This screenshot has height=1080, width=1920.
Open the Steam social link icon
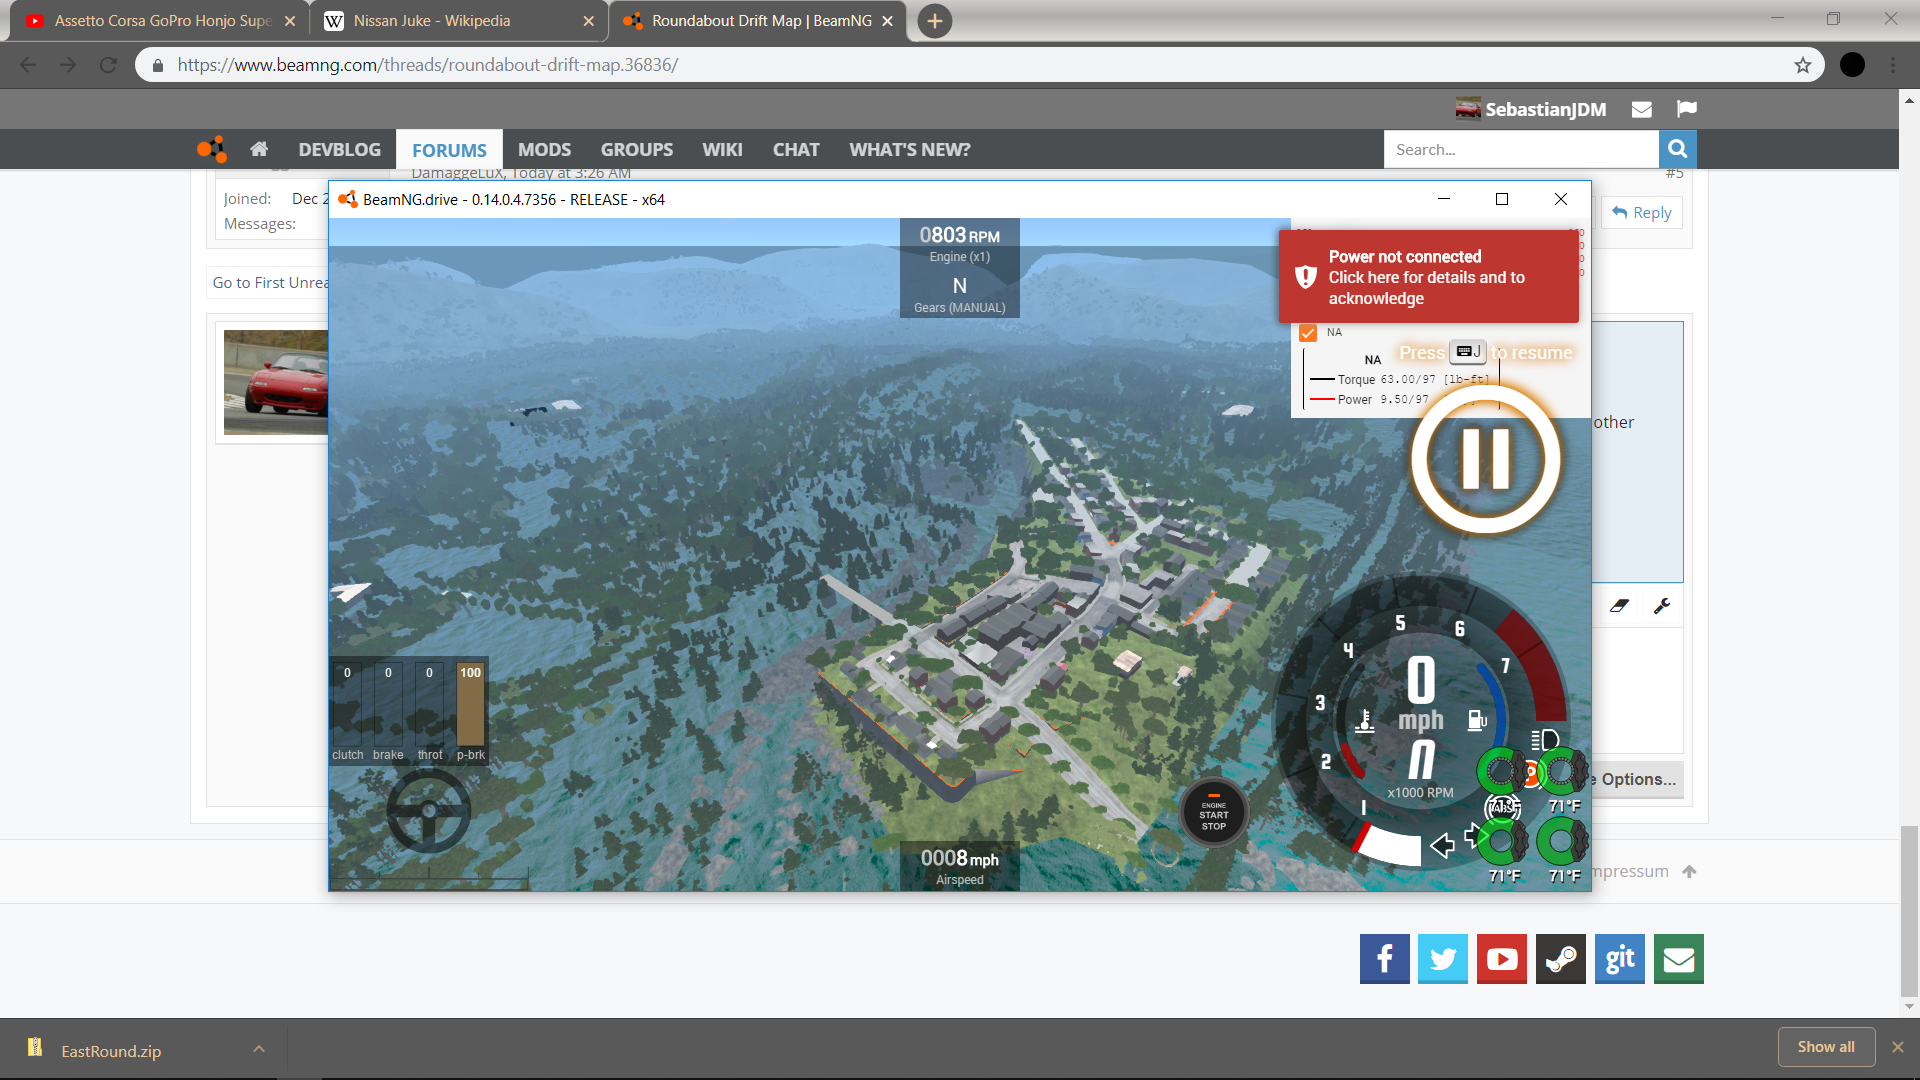click(1560, 959)
